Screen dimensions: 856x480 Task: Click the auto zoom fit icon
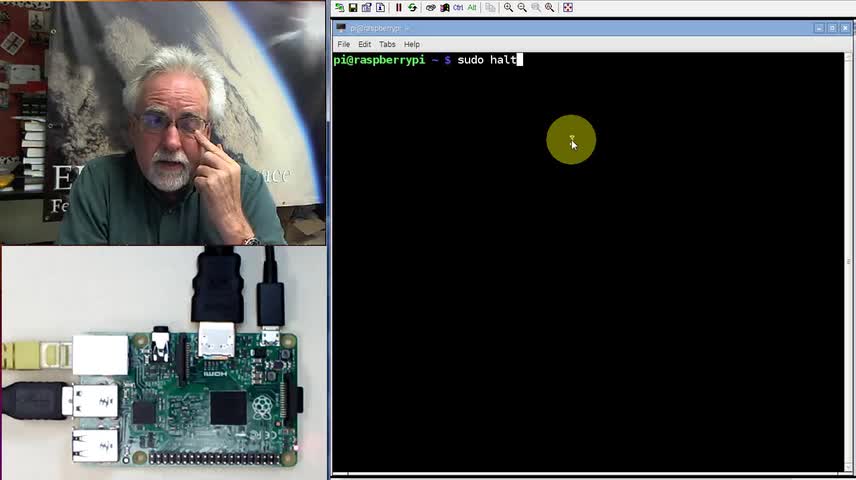tap(549, 8)
